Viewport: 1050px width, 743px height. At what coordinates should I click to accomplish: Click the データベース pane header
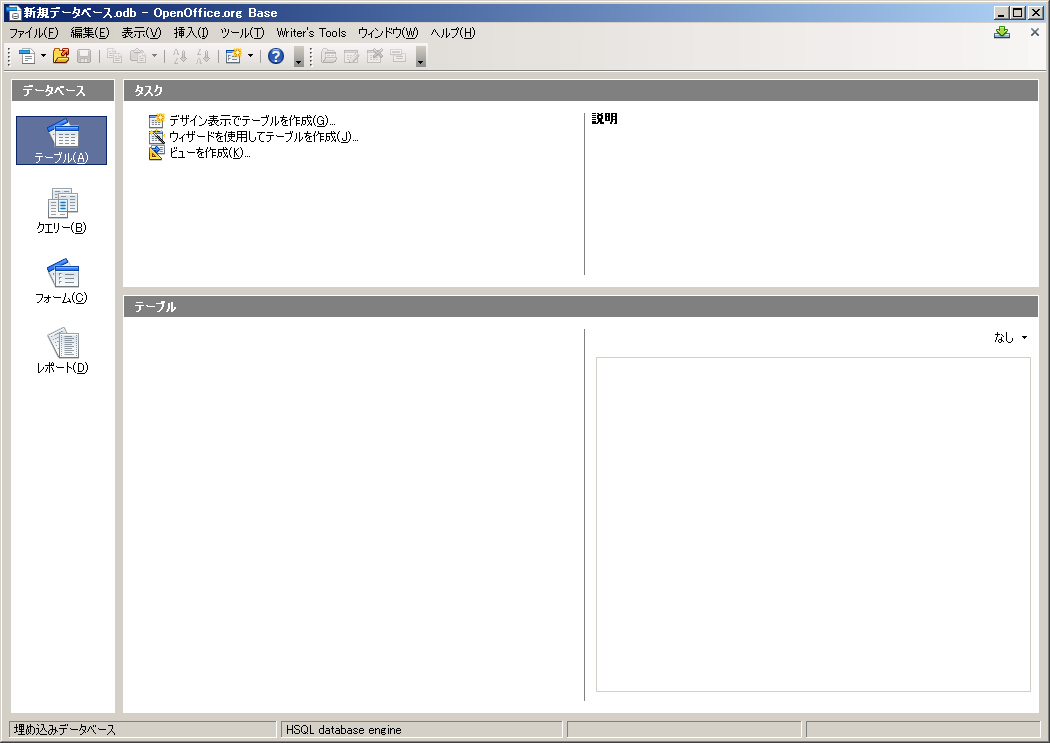(x=63, y=90)
